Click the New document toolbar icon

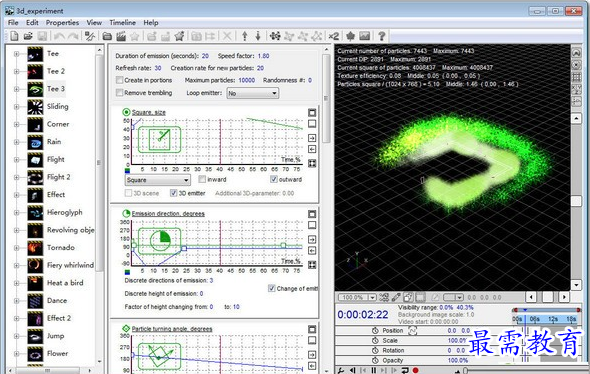click(14, 36)
